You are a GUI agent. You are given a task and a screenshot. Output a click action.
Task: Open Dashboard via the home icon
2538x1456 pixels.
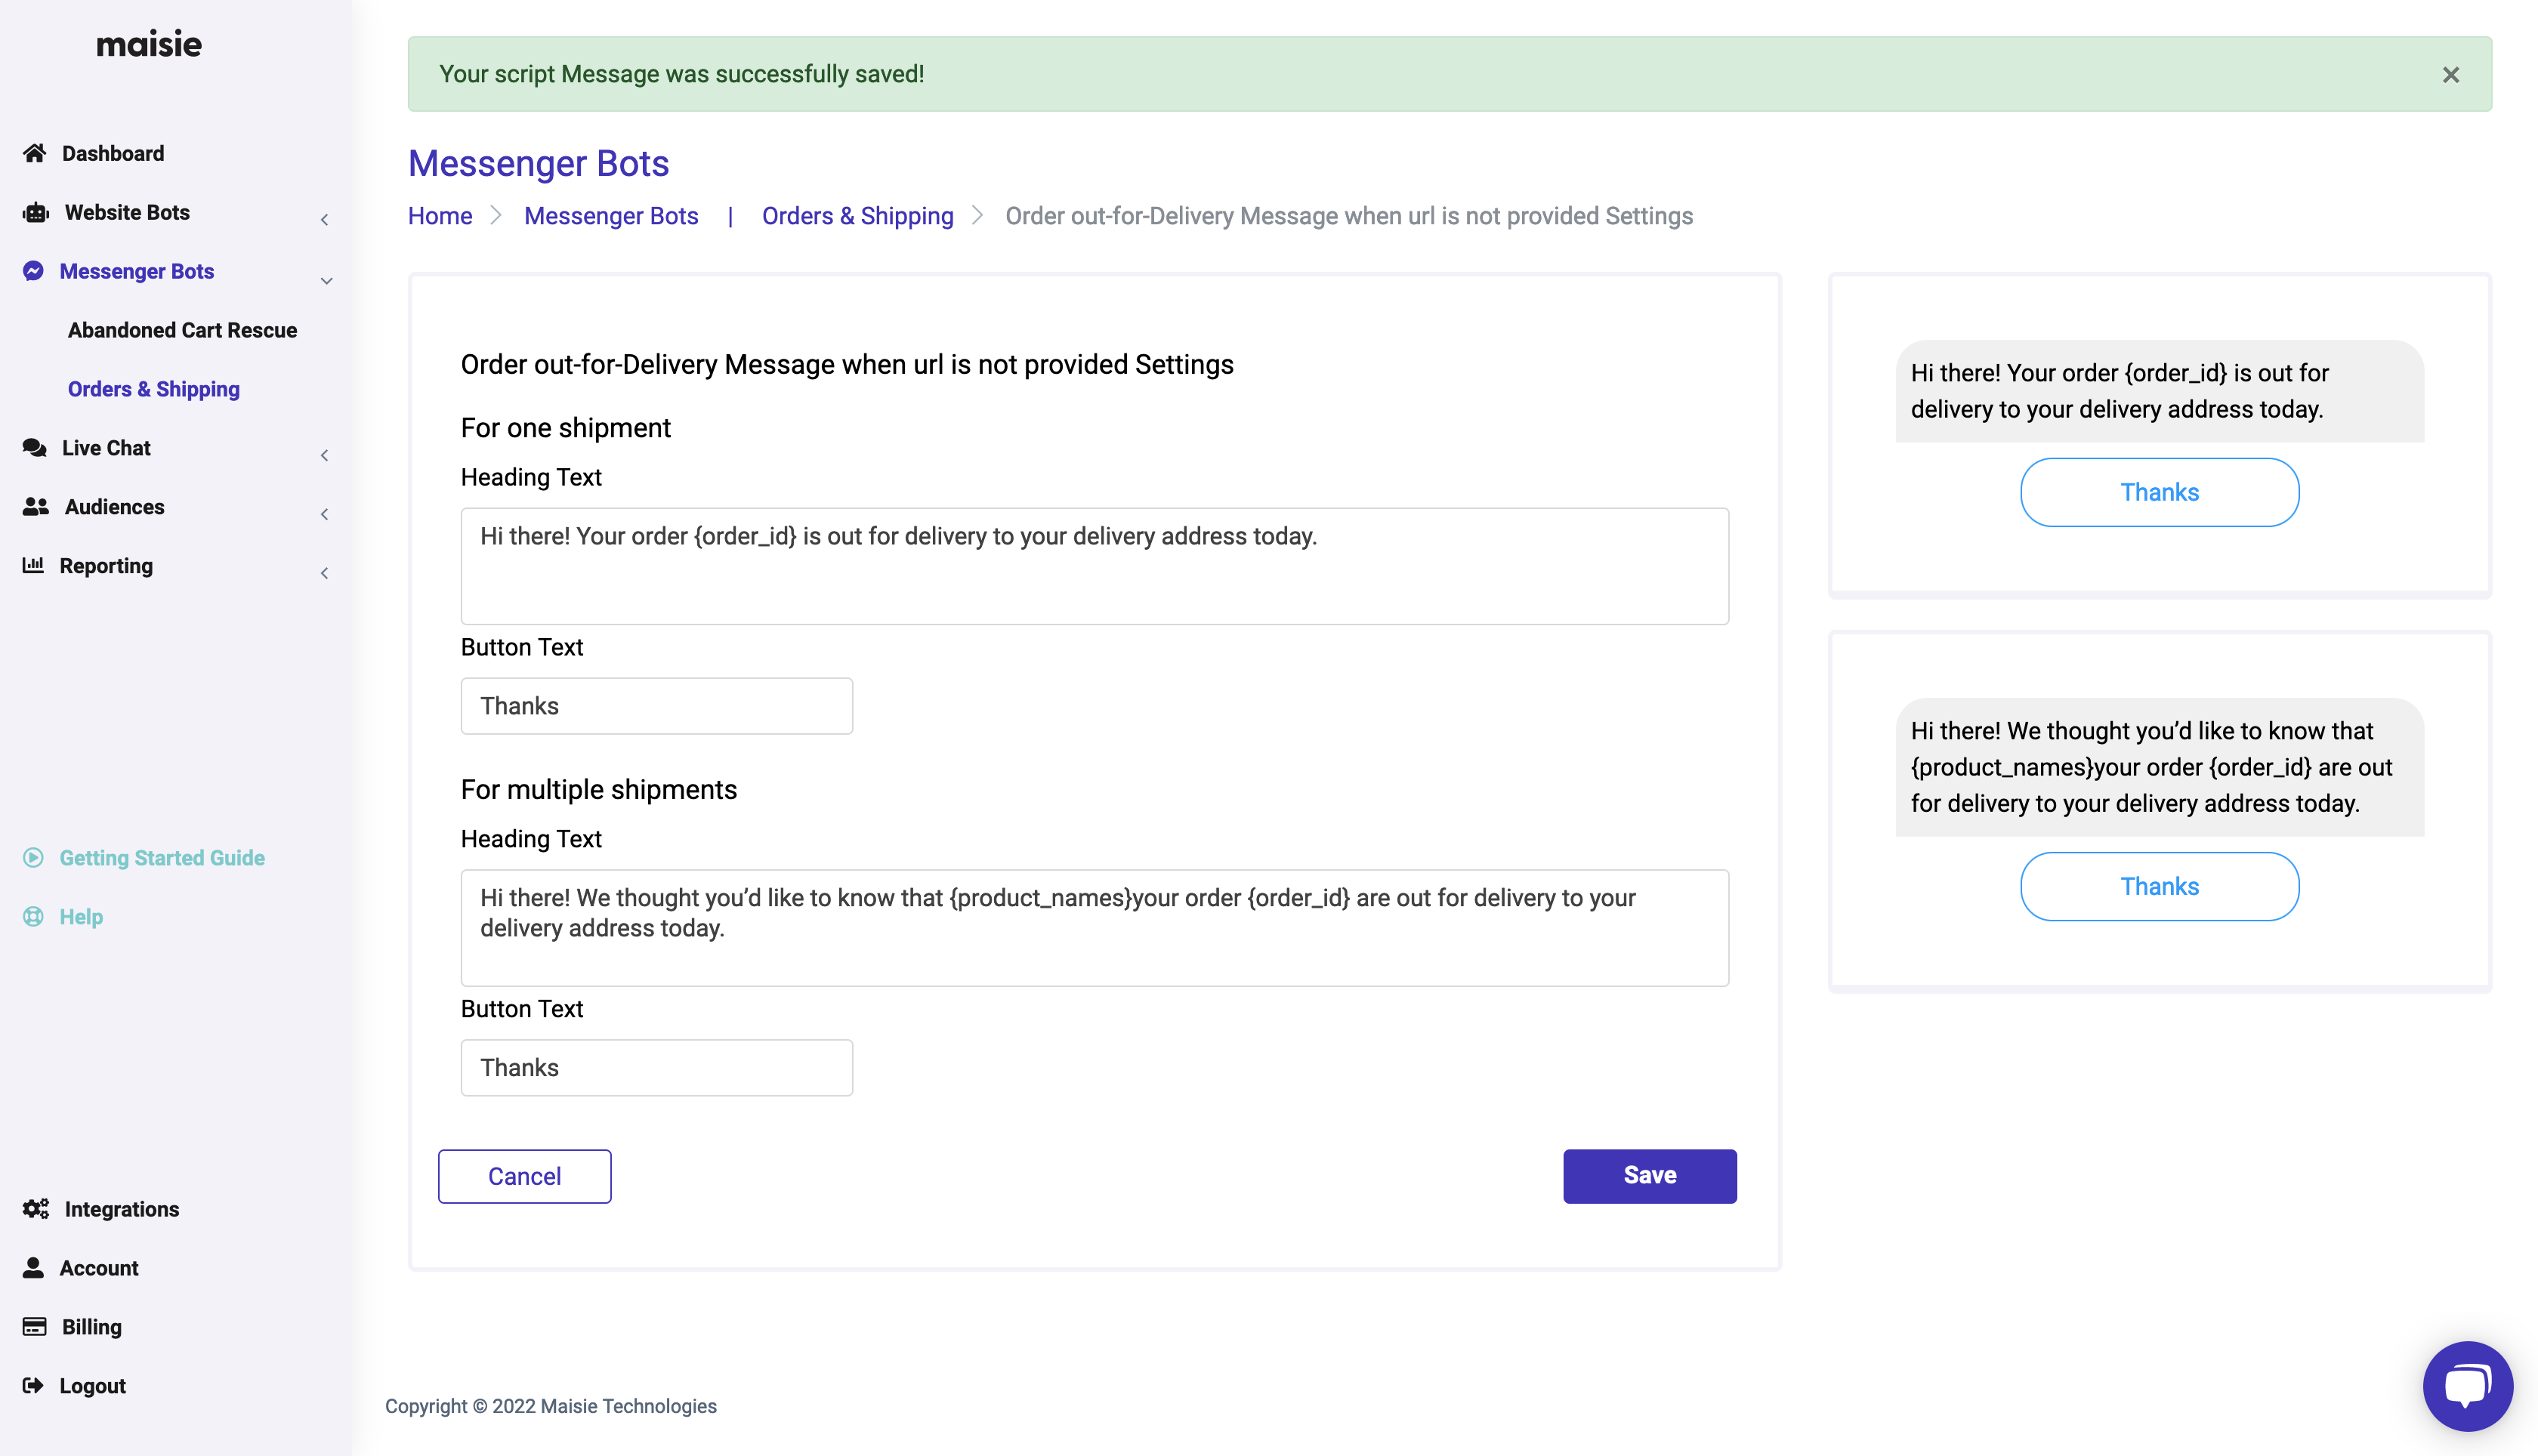pos(35,152)
